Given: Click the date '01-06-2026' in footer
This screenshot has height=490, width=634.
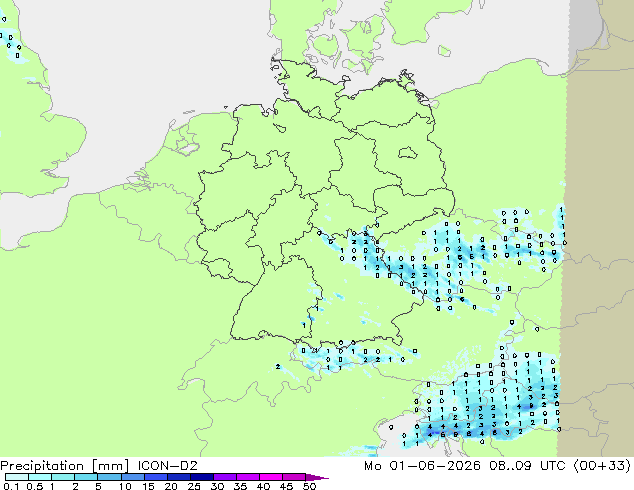Looking at the screenshot, I should click(x=435, y=466).
